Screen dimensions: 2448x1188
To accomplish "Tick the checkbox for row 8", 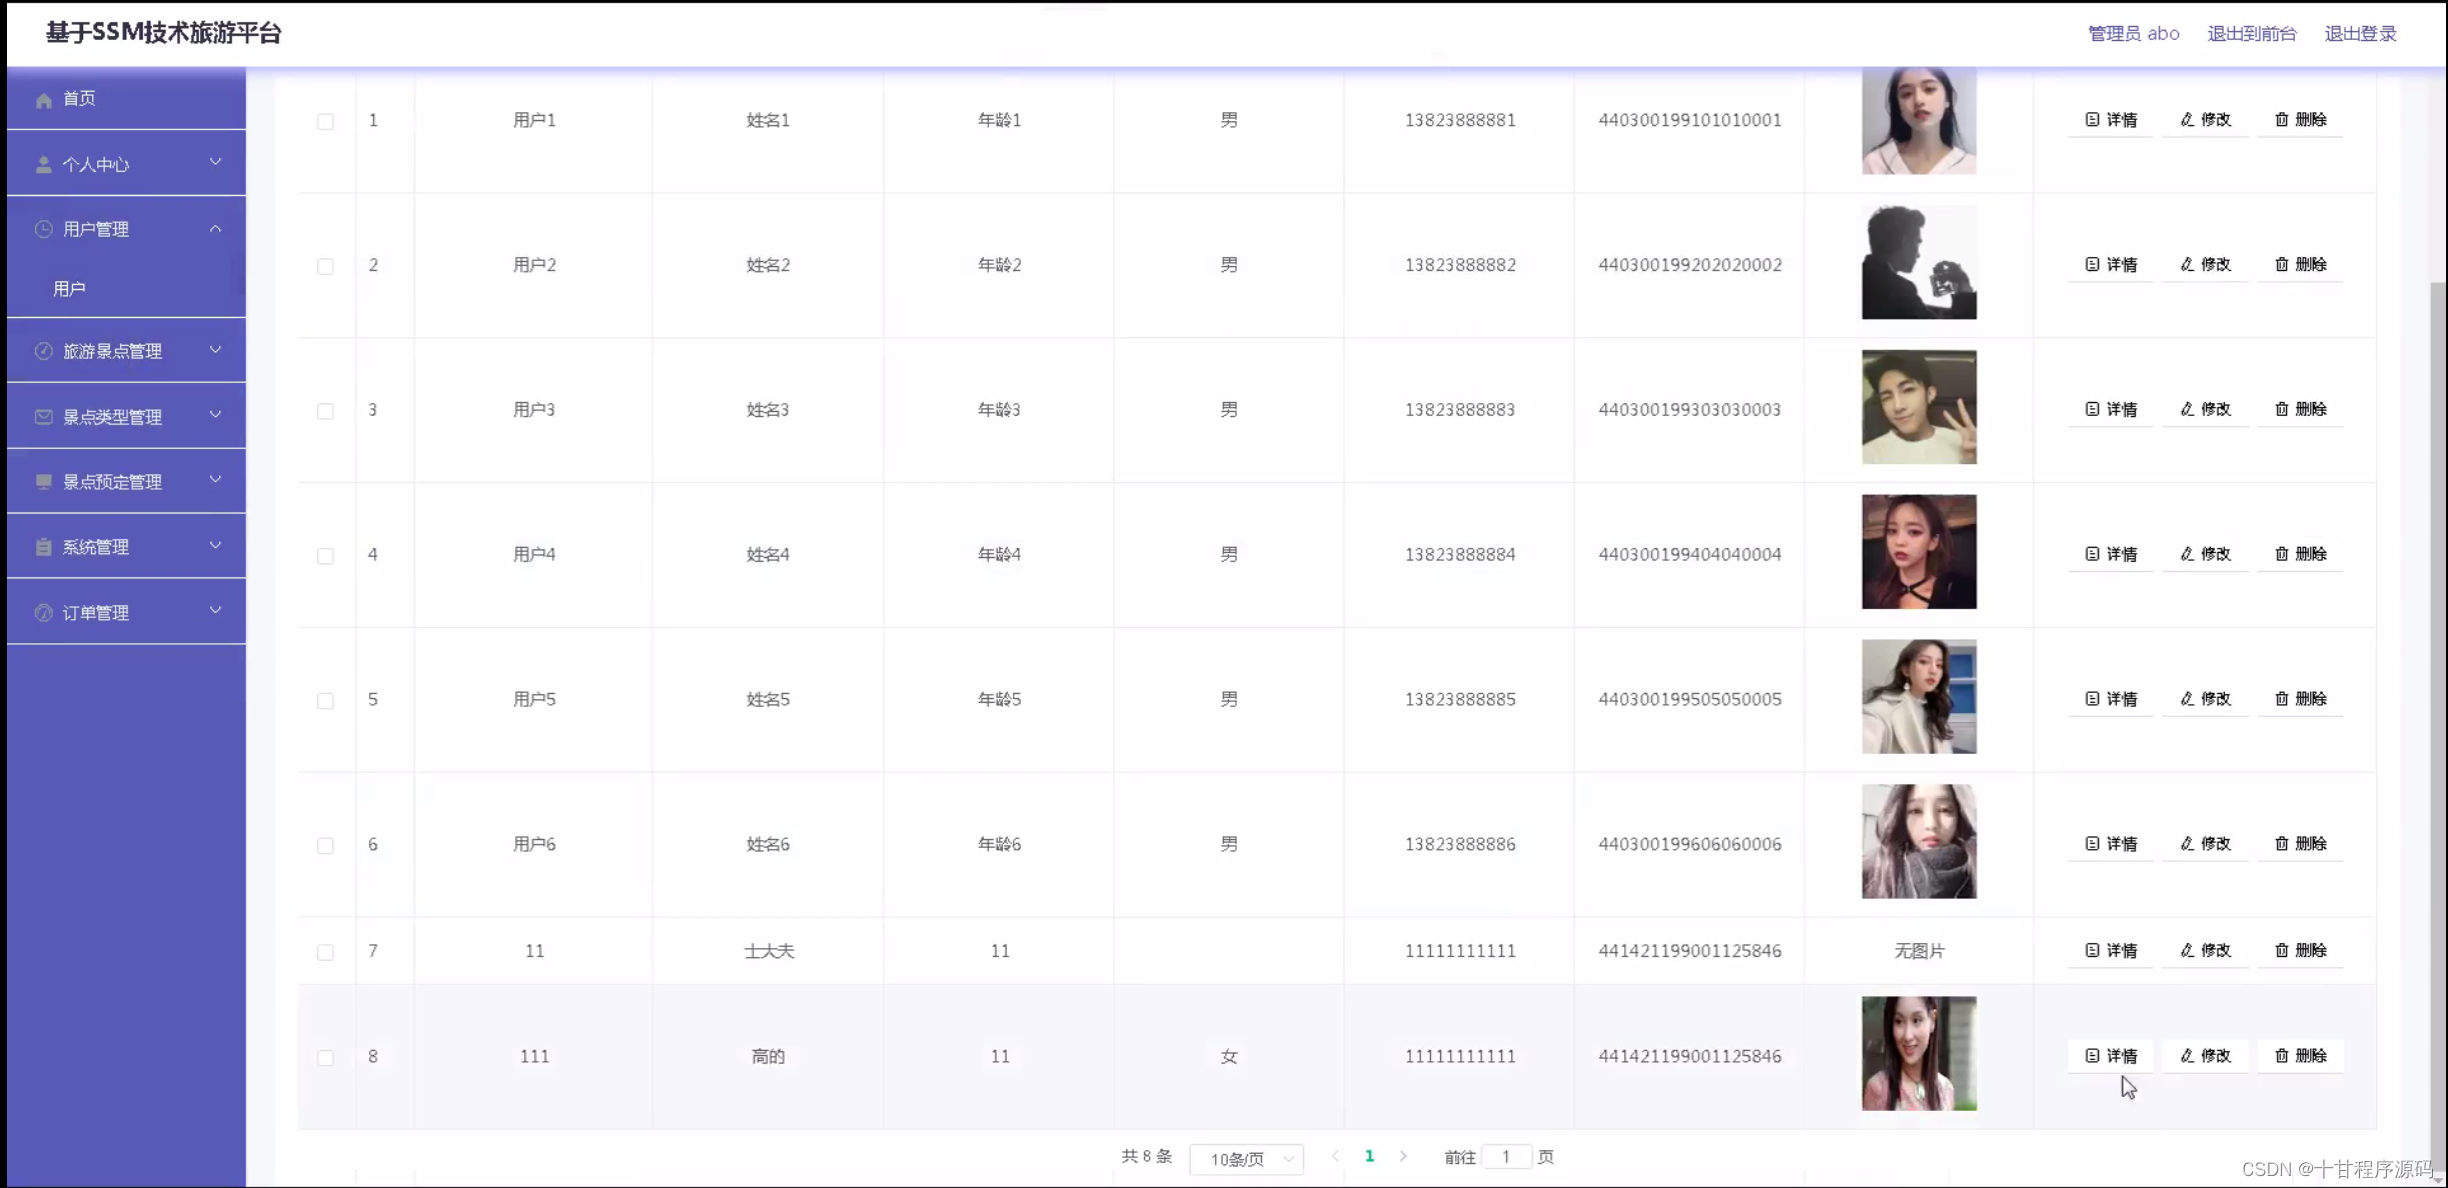I will coord(325,1058).
